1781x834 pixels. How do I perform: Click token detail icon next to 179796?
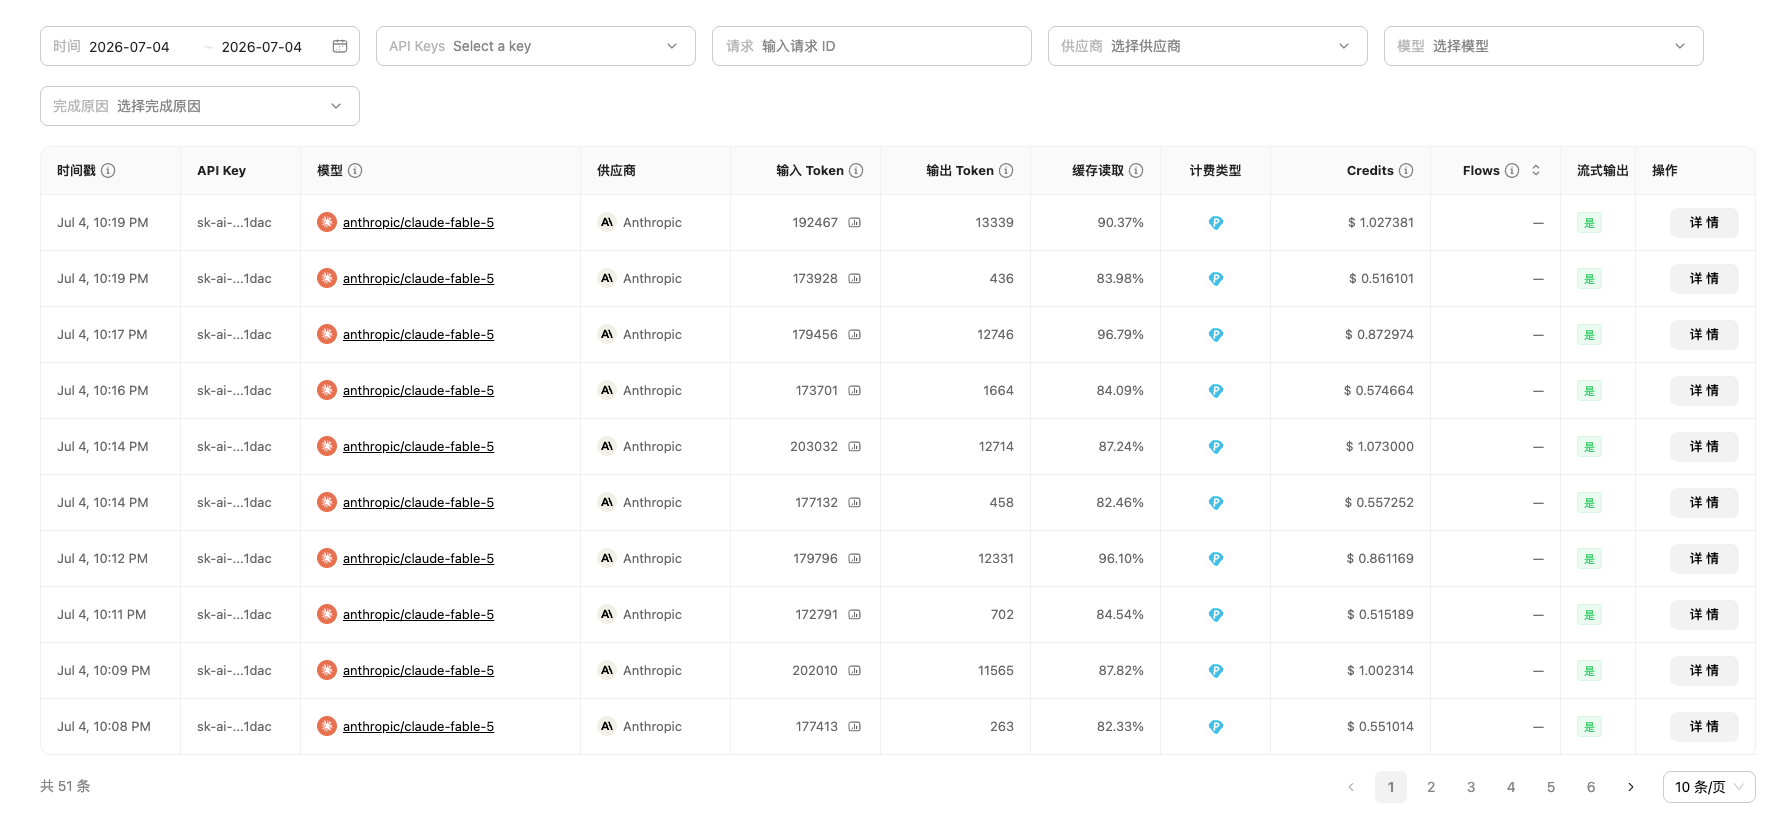pos(855,559)
